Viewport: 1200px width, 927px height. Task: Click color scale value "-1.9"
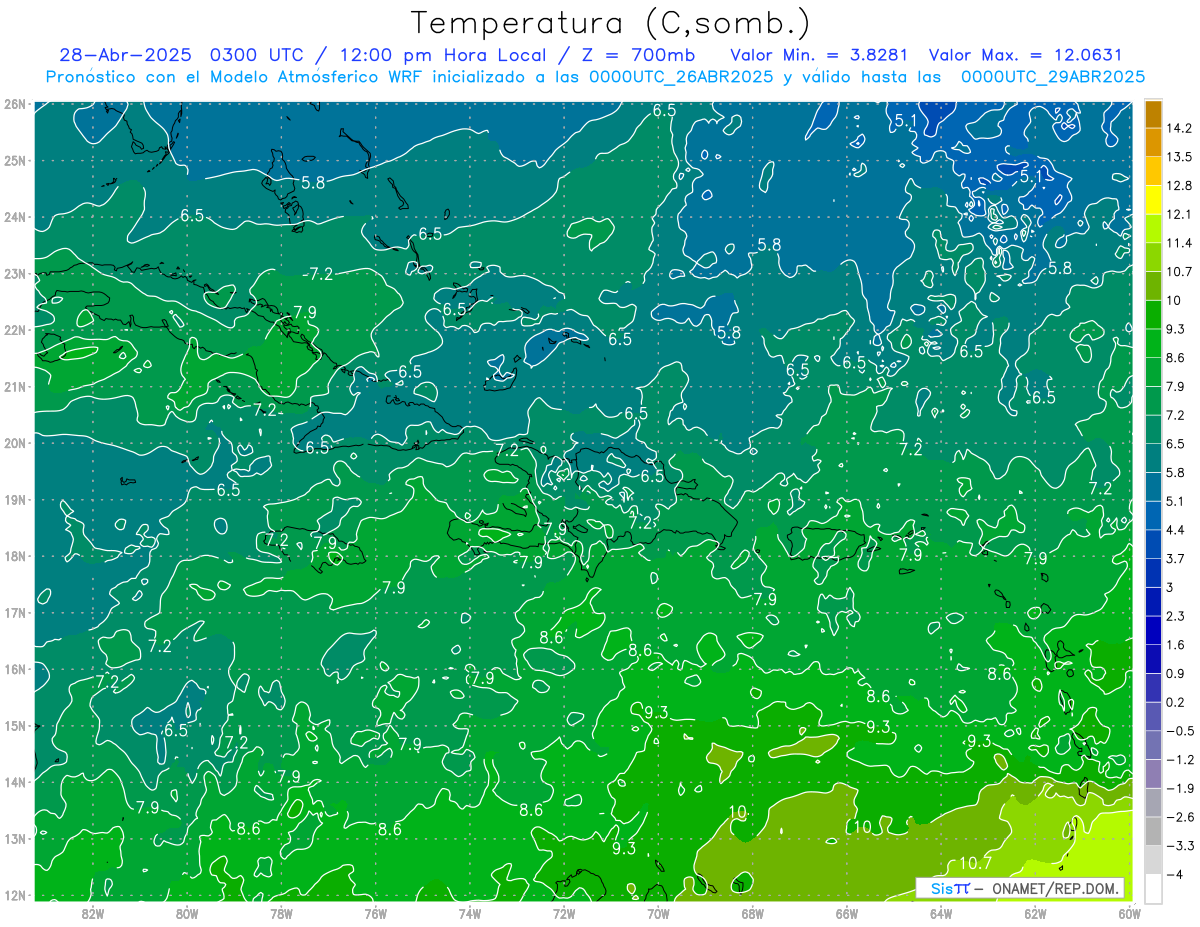coord(1179,788)
